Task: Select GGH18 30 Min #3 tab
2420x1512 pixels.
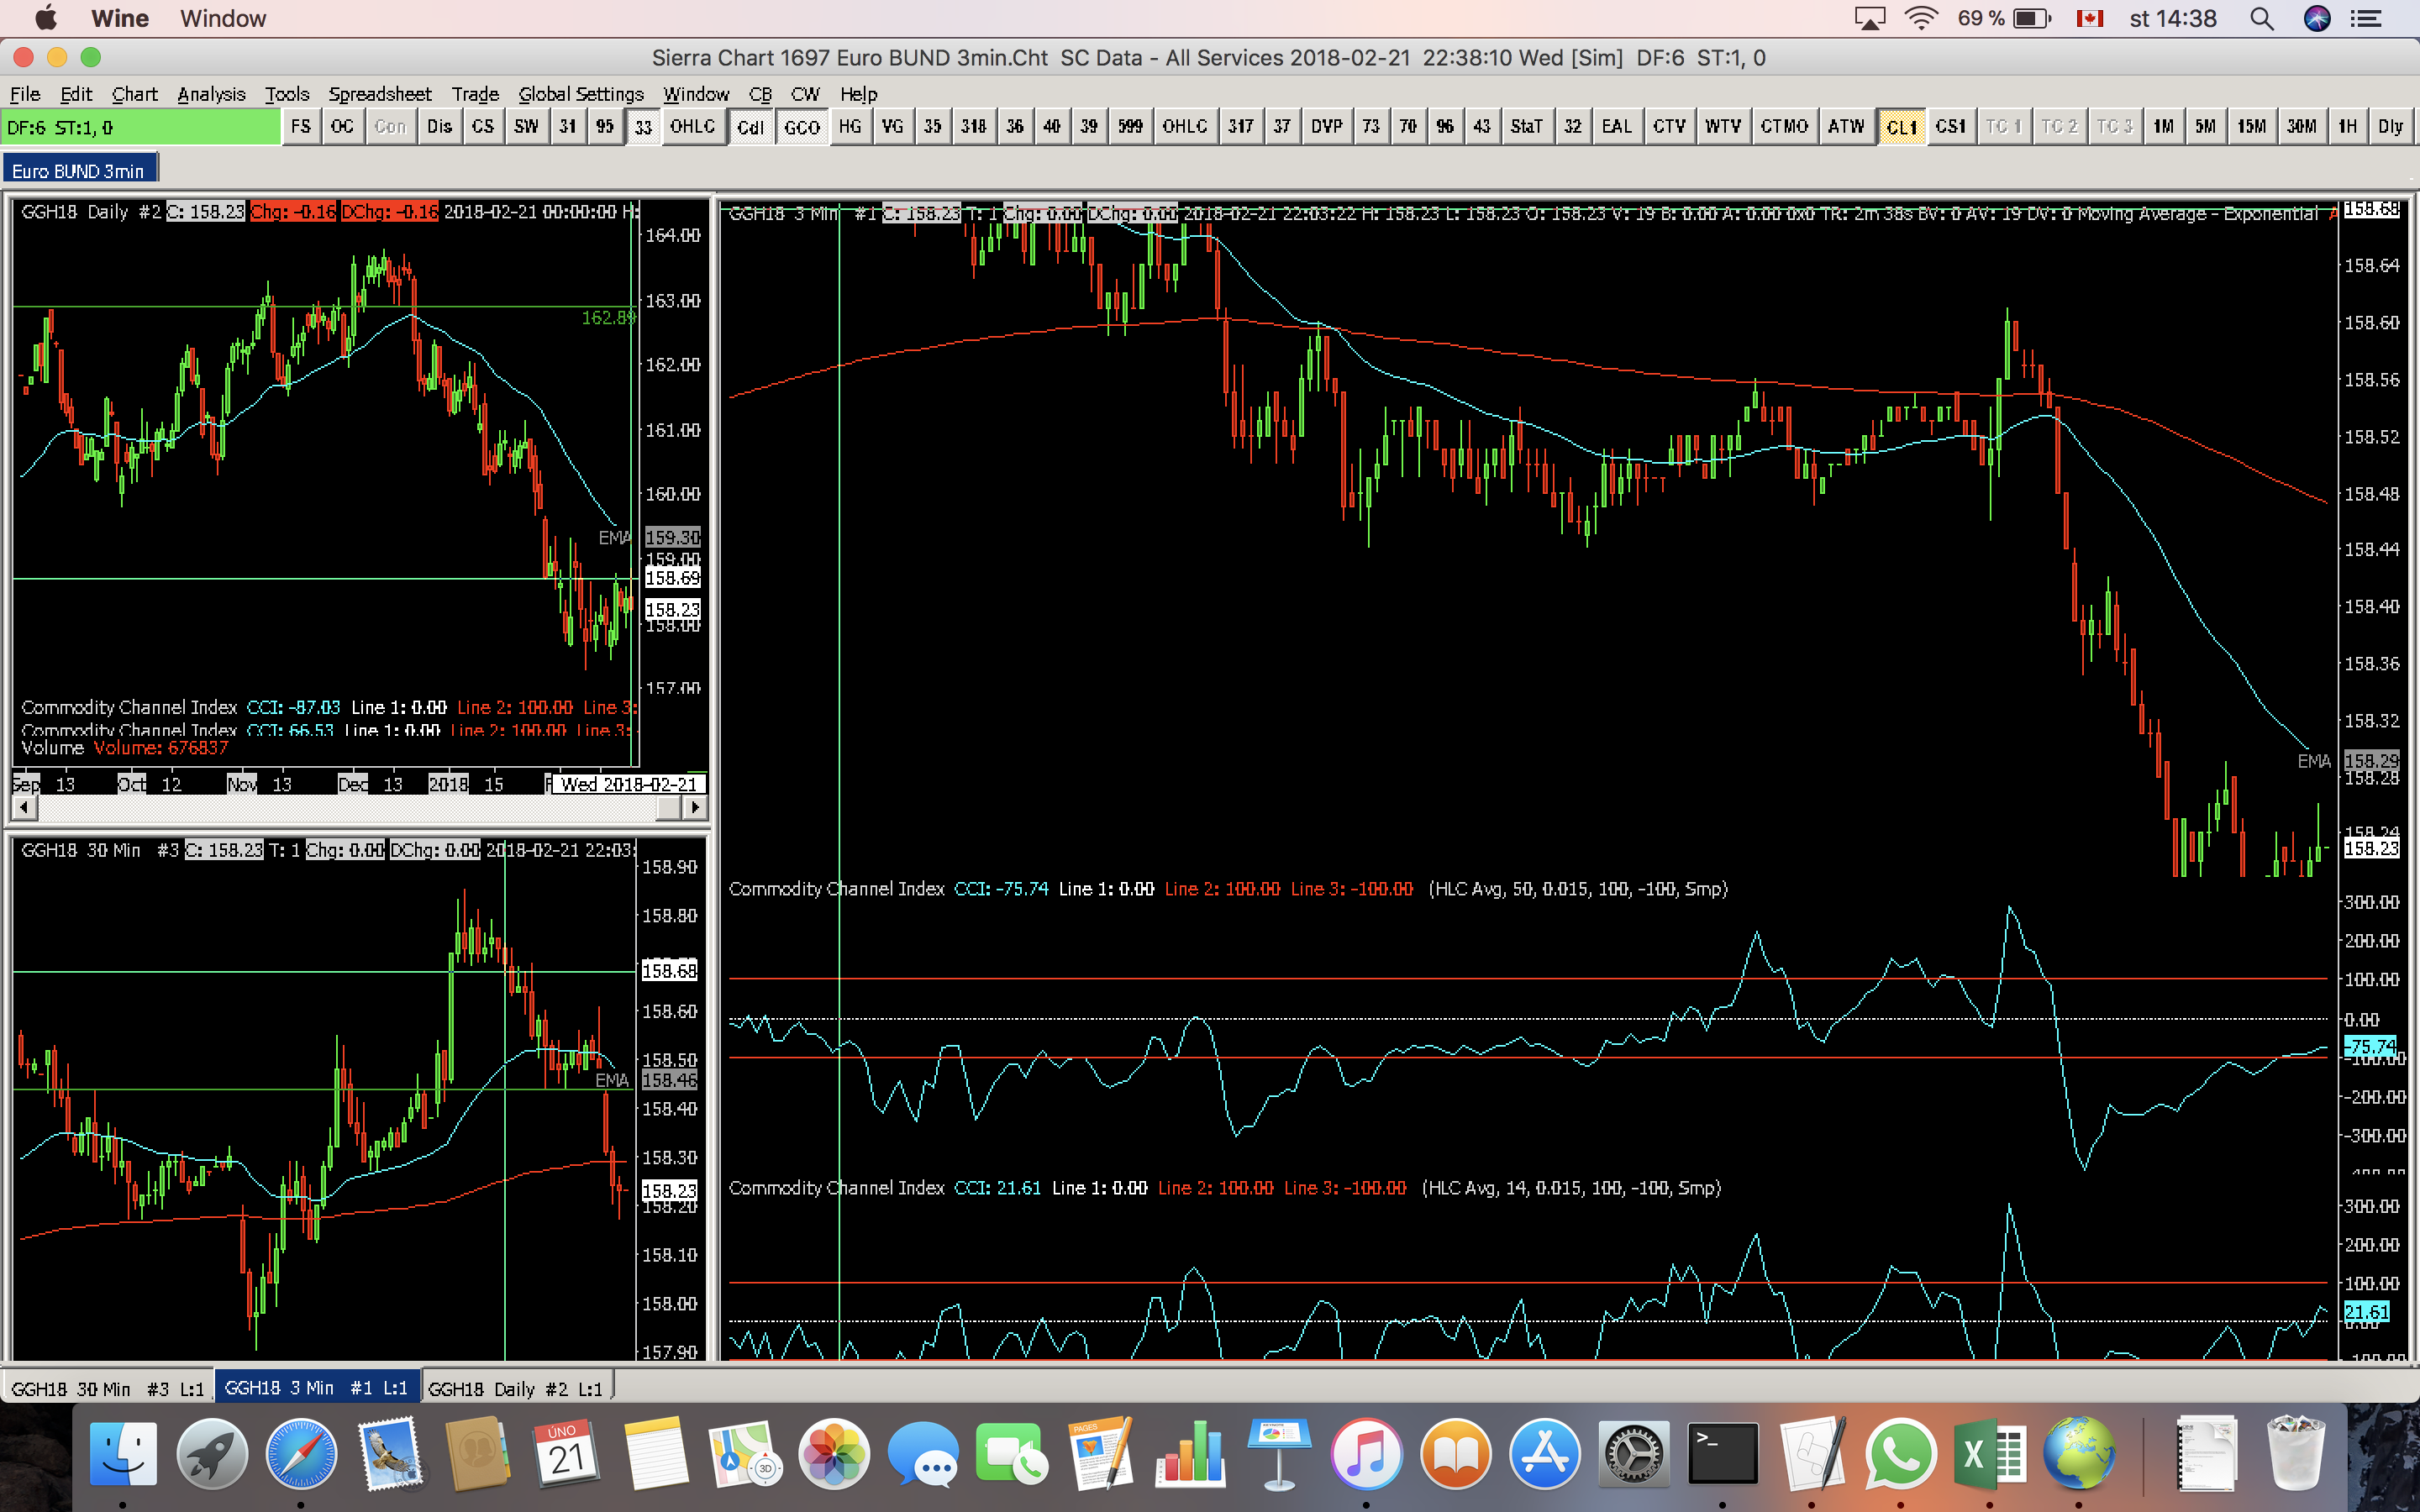Action: point(107,1389)
